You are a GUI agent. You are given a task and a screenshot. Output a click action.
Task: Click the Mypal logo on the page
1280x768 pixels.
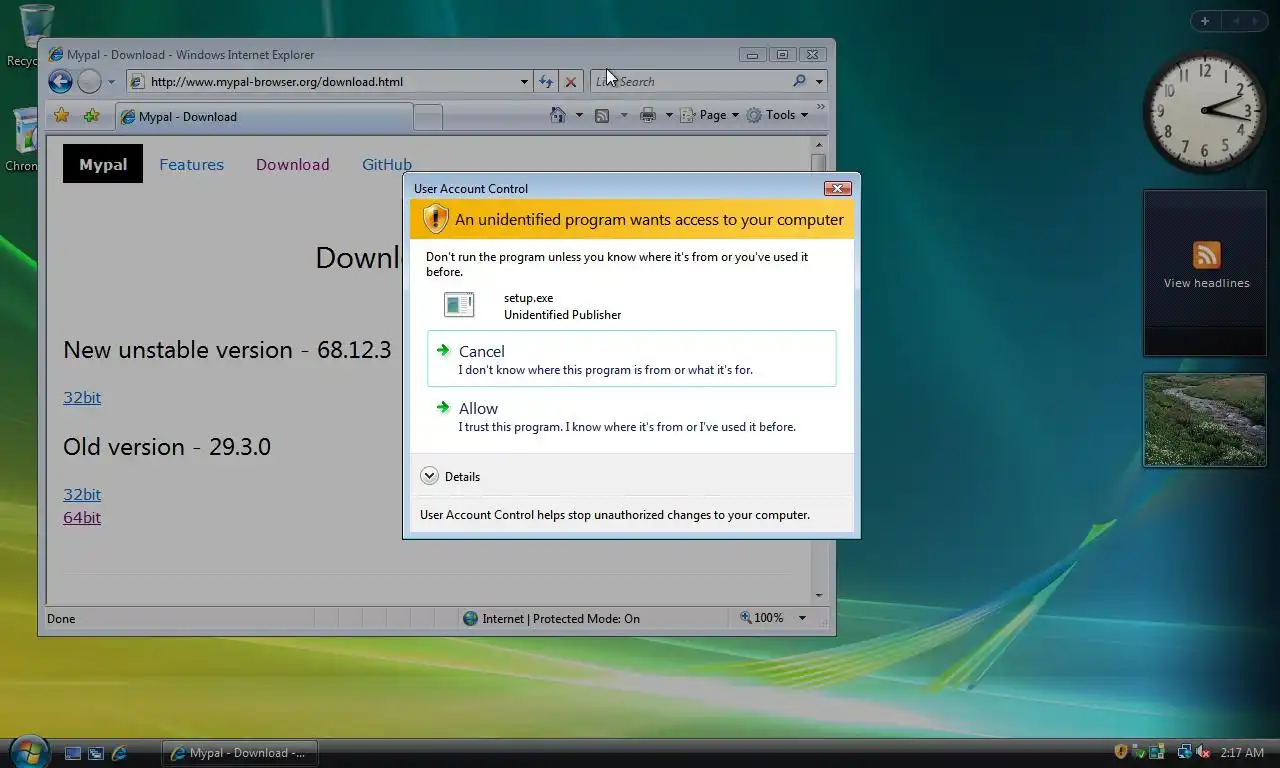tap(103, 164)
